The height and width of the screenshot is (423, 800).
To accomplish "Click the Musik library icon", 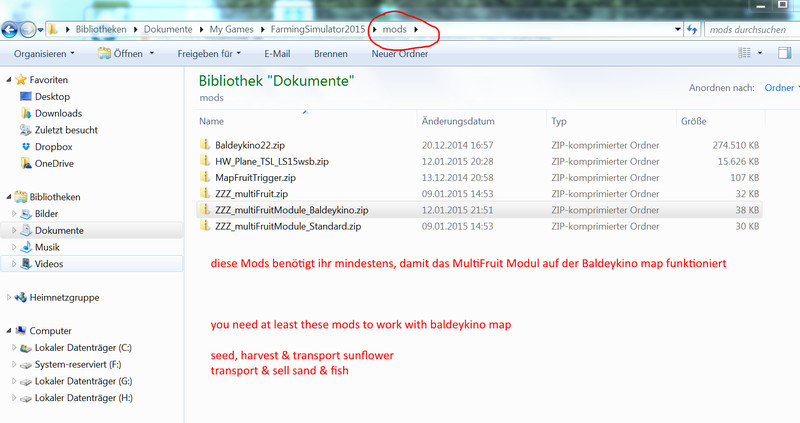I will [x=25, y=247].
